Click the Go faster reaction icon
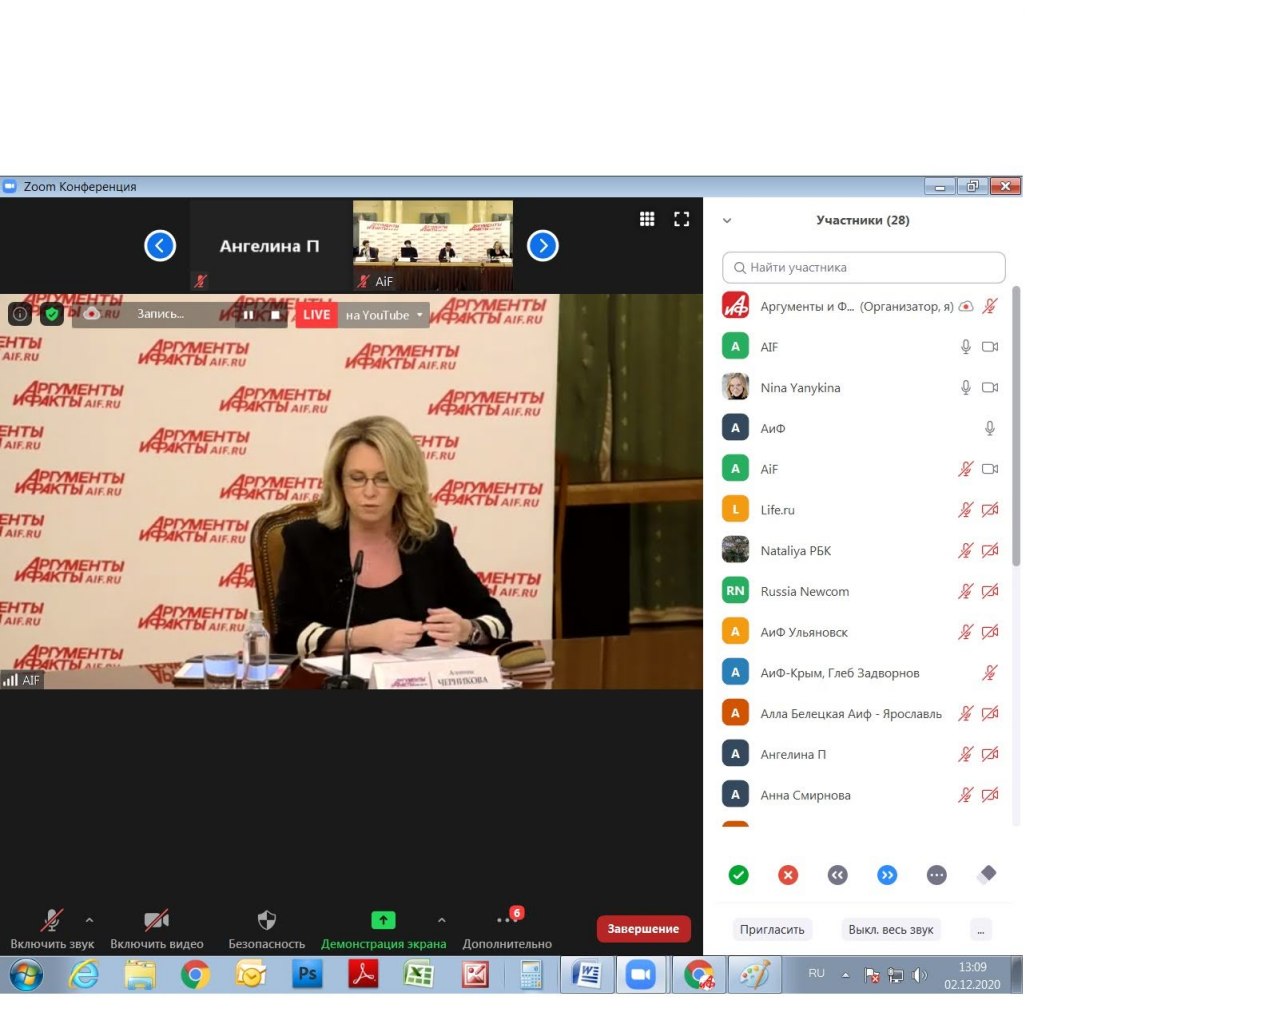 pyautogui.click(x=887, y=875)
